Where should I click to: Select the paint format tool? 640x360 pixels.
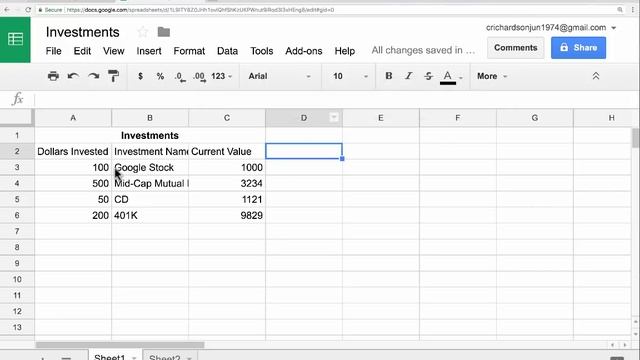[x=113, y=76]
